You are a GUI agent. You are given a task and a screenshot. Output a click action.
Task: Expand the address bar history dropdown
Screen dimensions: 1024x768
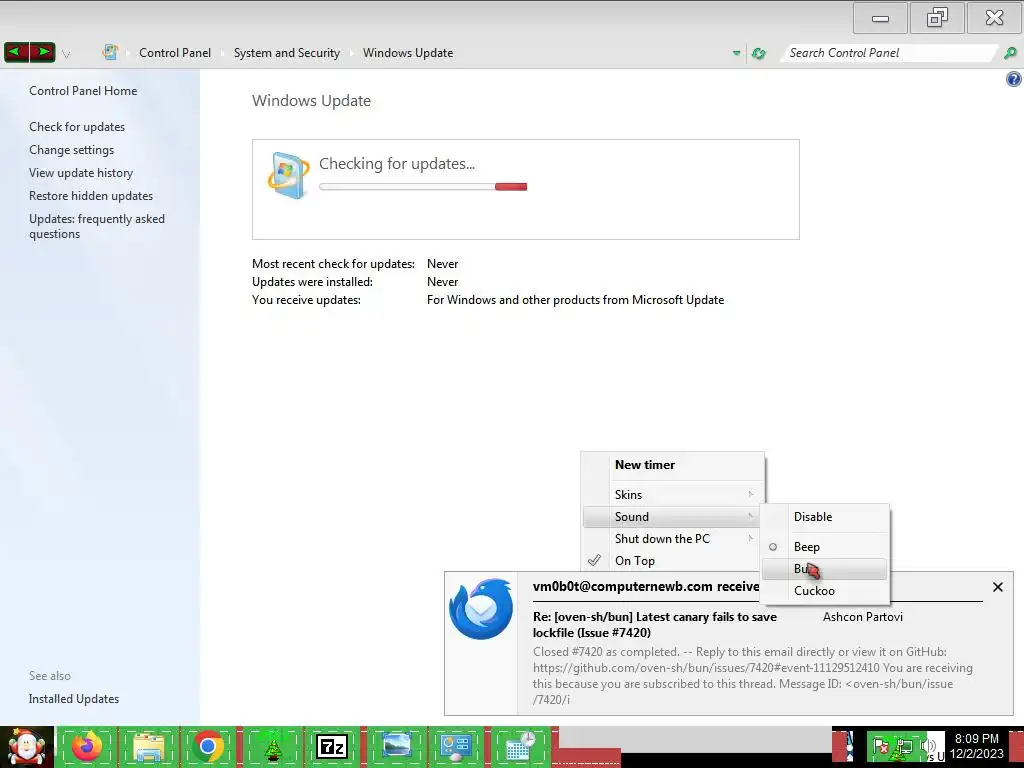736,53
